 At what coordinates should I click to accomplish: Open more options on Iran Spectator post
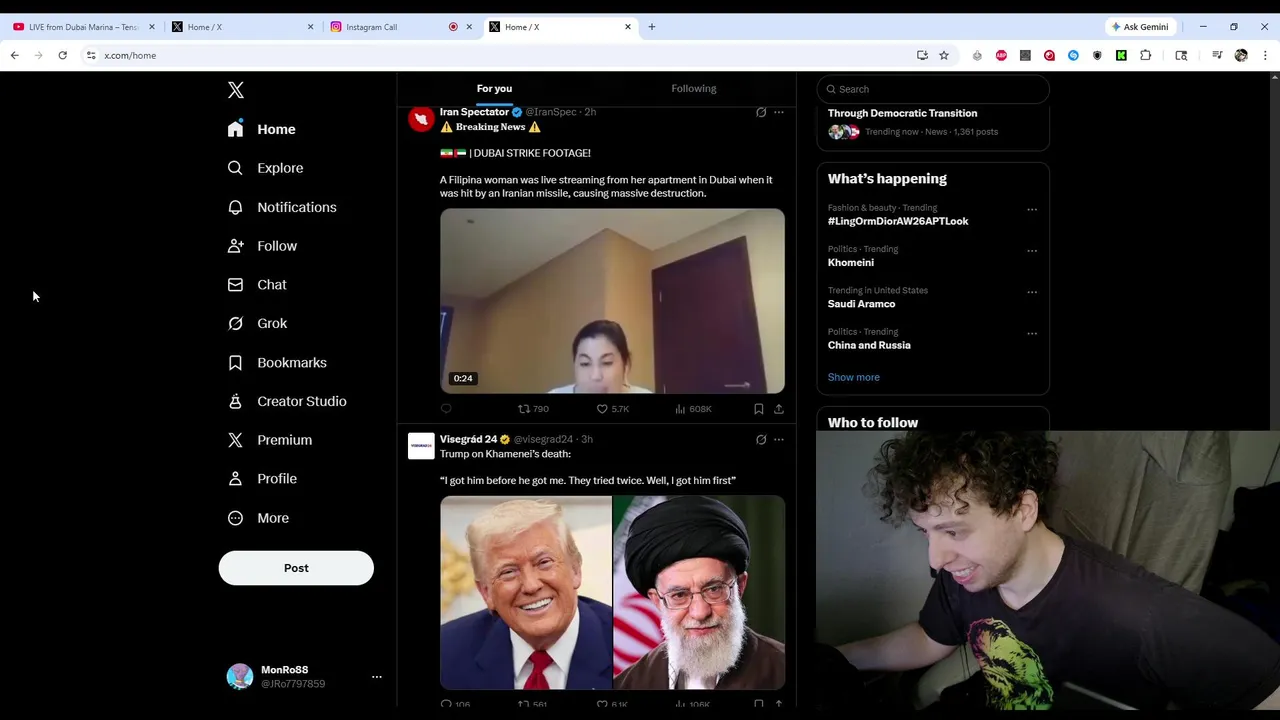coord(779,112)
